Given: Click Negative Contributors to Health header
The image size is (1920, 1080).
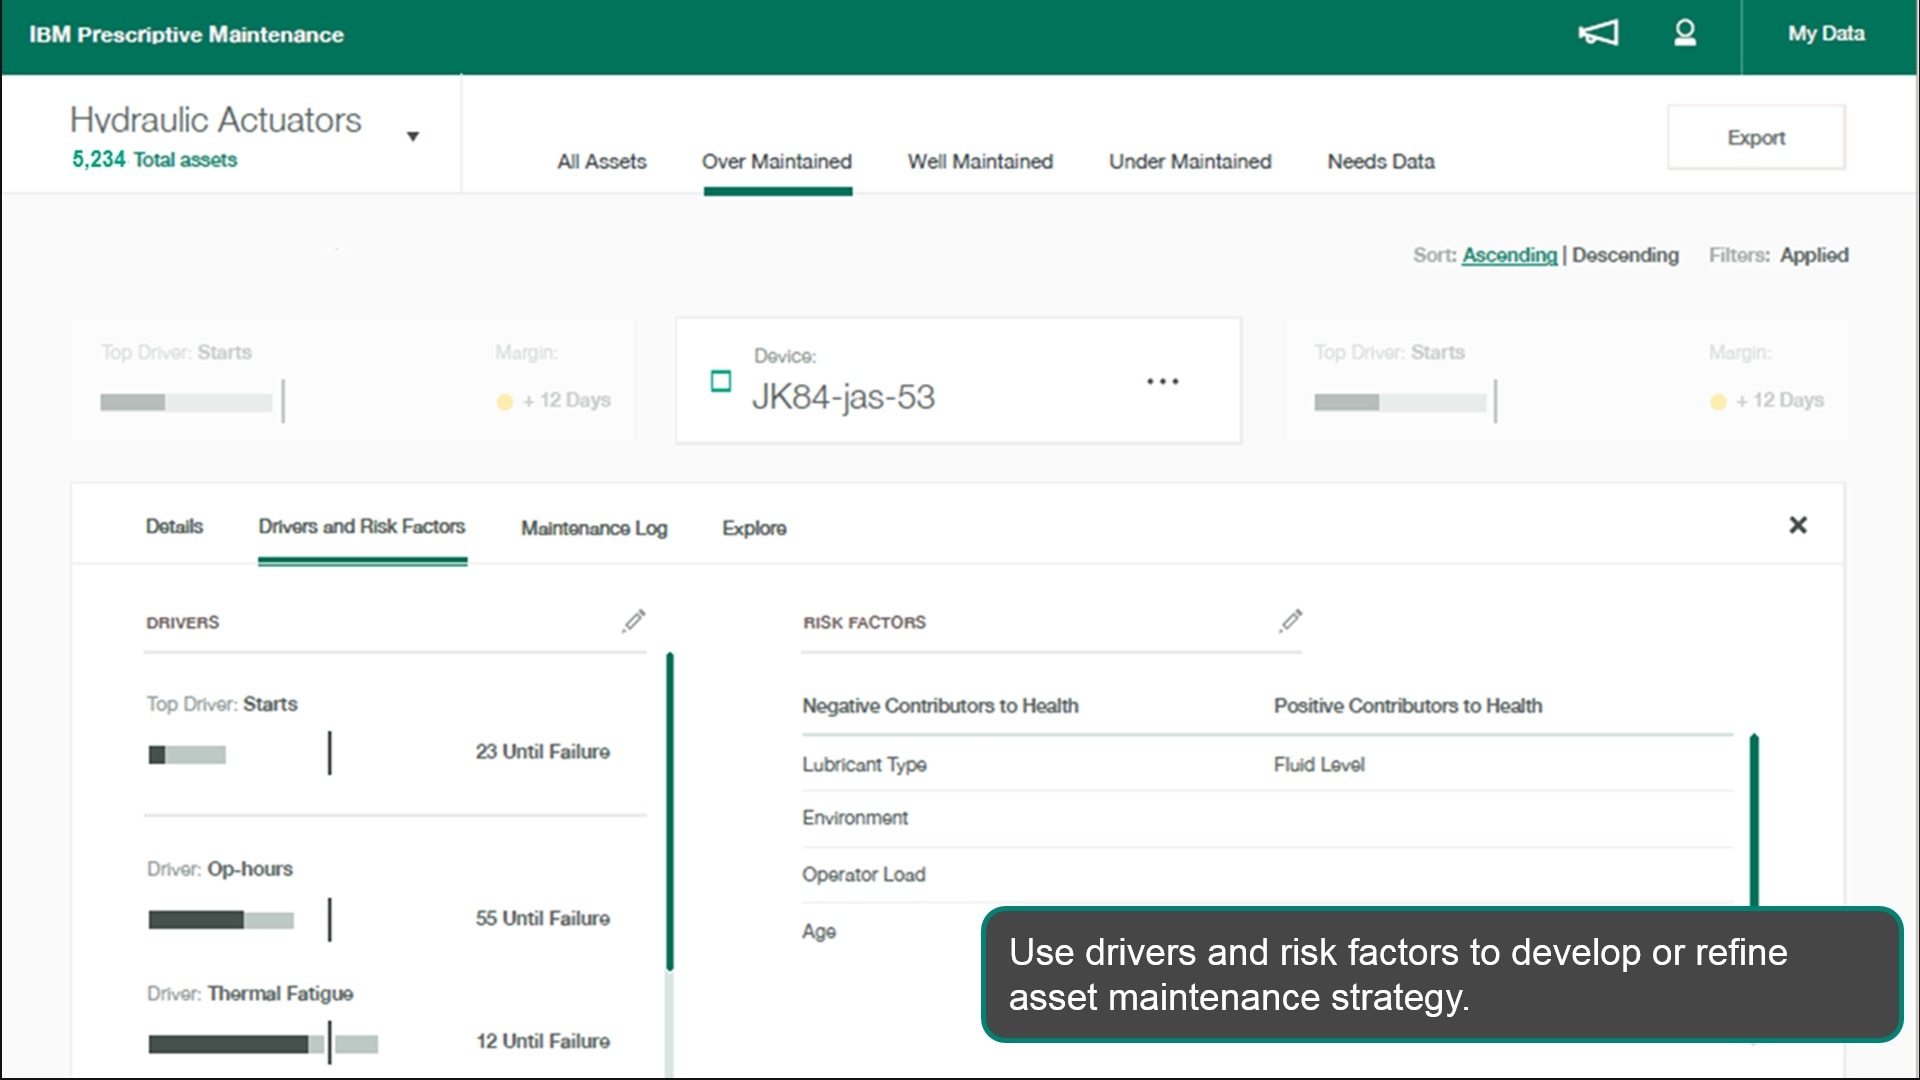Looking at the screenshot, I should pyautogui.click(x=940, y=706).
